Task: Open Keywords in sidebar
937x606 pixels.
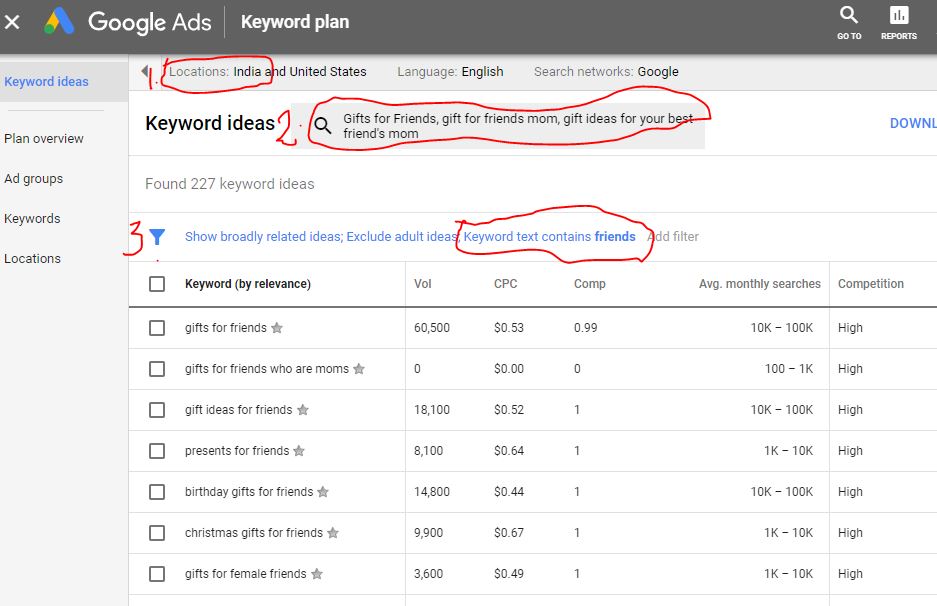Action: coord(32,219)
